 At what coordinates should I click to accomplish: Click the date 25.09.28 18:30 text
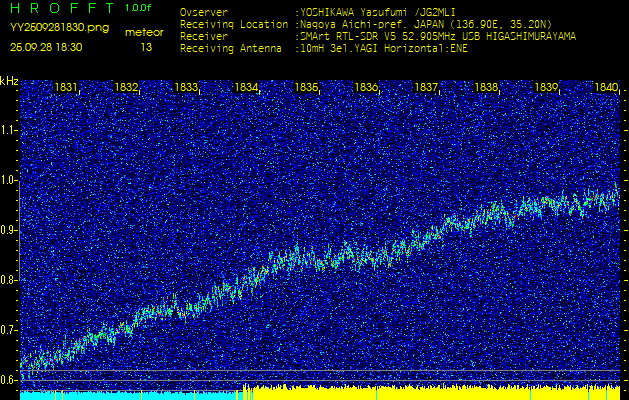[x=46, y=47]
